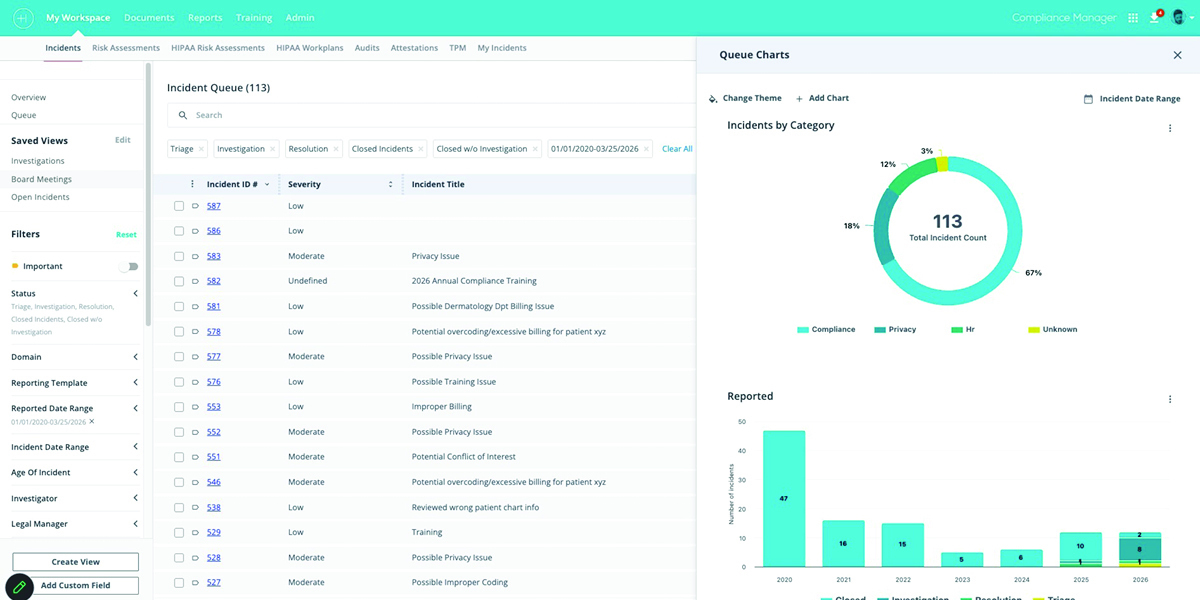
Task: Click the Incident Date Range calendar icon
Action: (x=1088, y=99)
